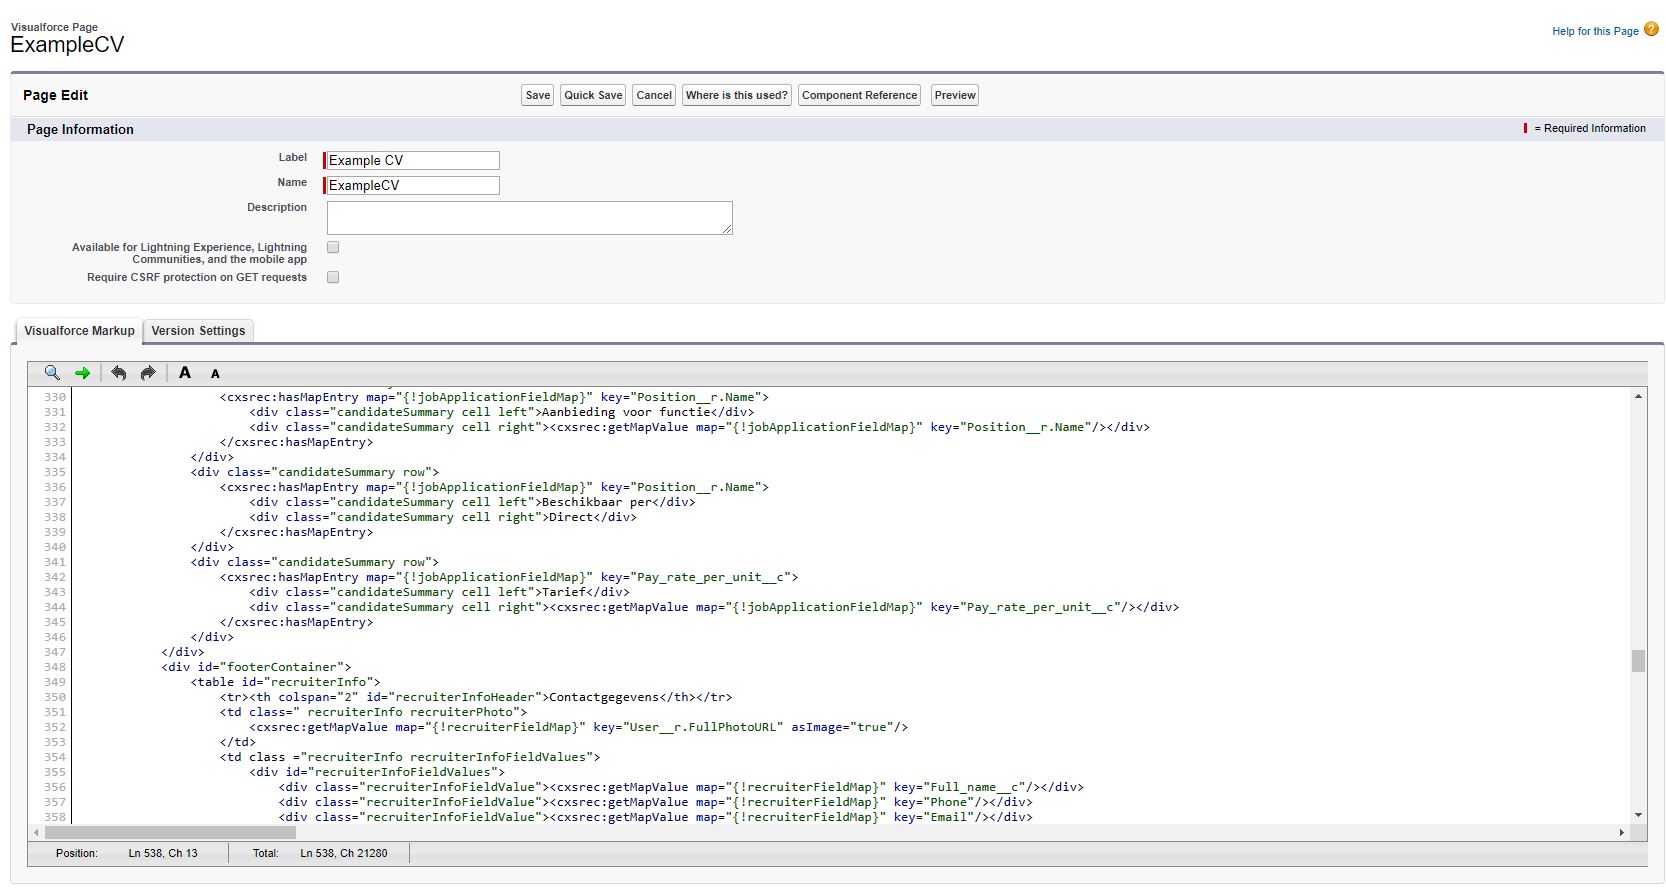Click the line containing Tarief
This screenshot has width=1666, height=894.
pos(440,592)
